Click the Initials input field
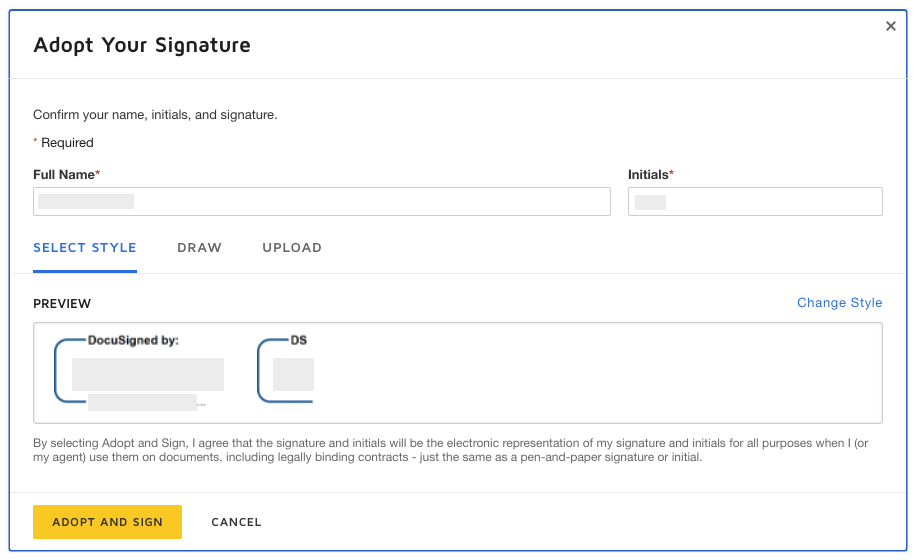The width and height of the screenshot is (916, 560). coord(755,201)
